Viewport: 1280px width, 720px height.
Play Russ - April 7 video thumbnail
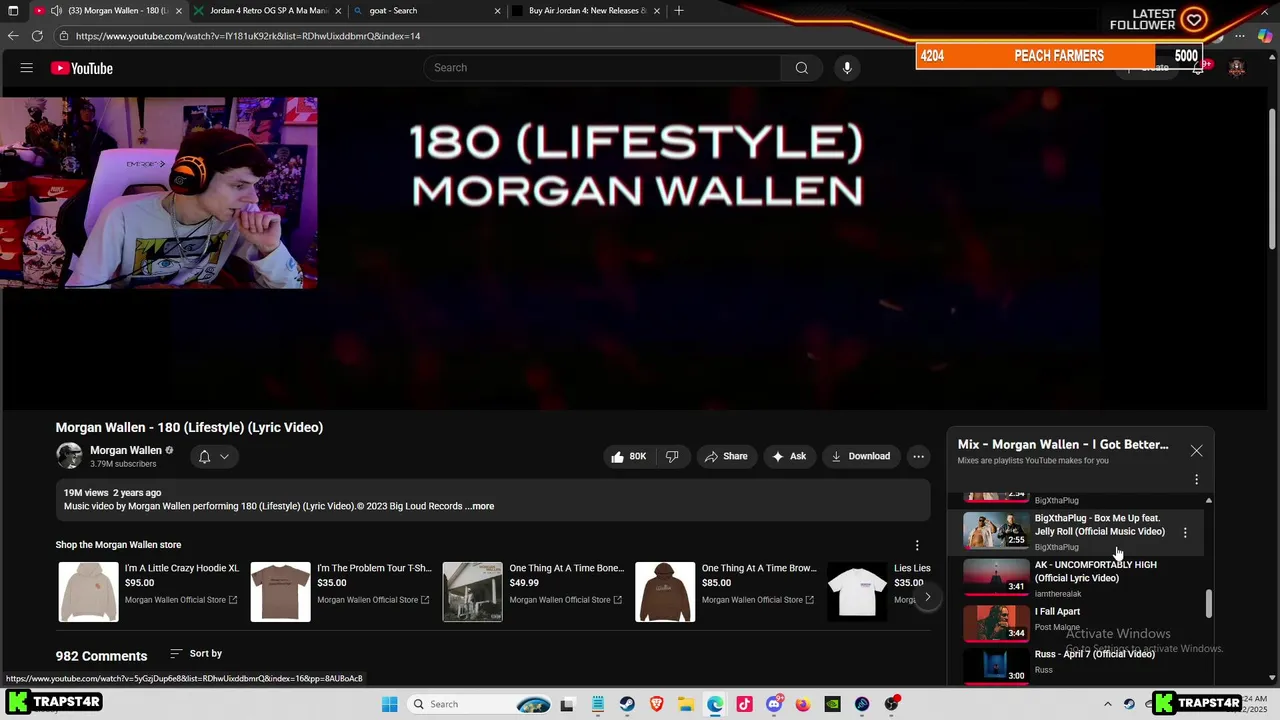[996, 667]
